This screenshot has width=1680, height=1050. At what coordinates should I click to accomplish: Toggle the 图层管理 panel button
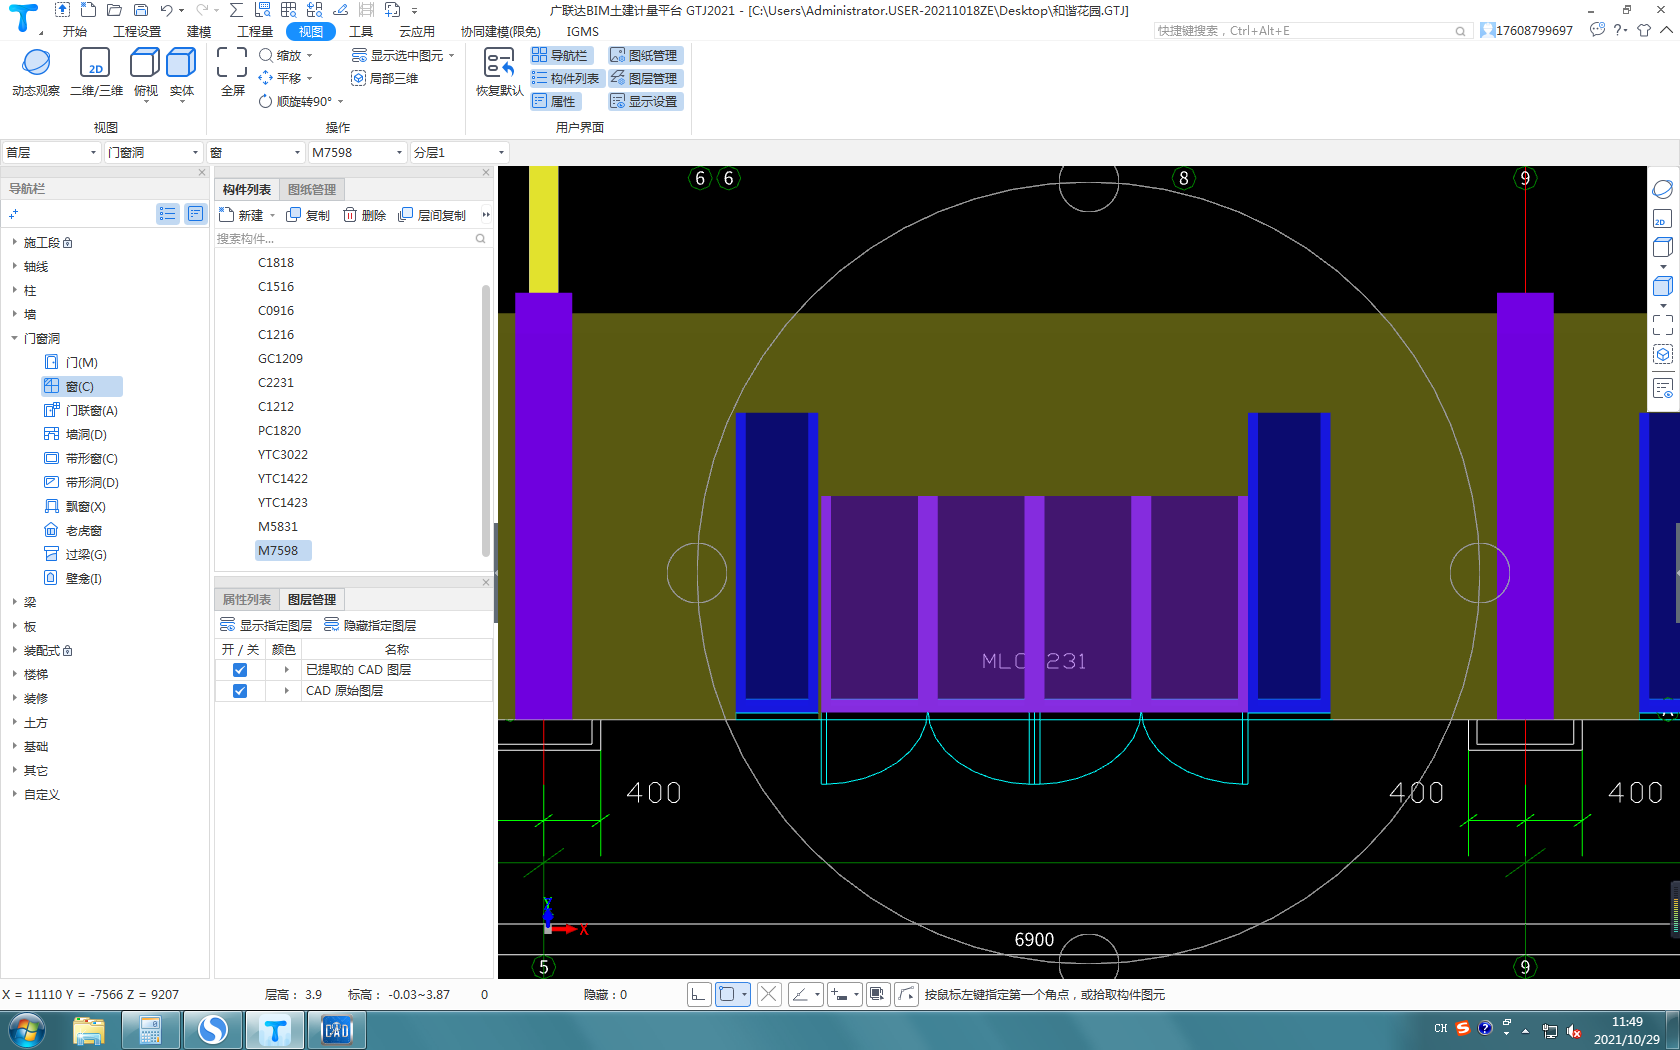pyautogui.click(x=645, y=78)
